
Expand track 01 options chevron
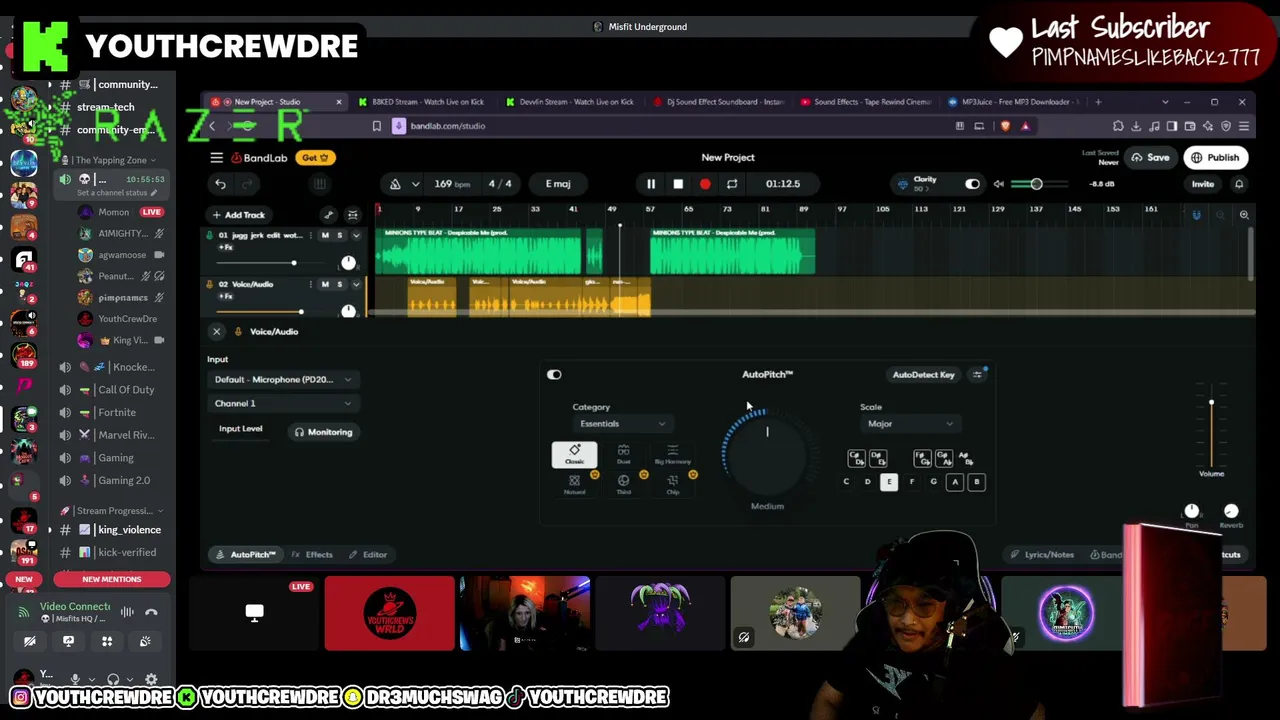356,236
